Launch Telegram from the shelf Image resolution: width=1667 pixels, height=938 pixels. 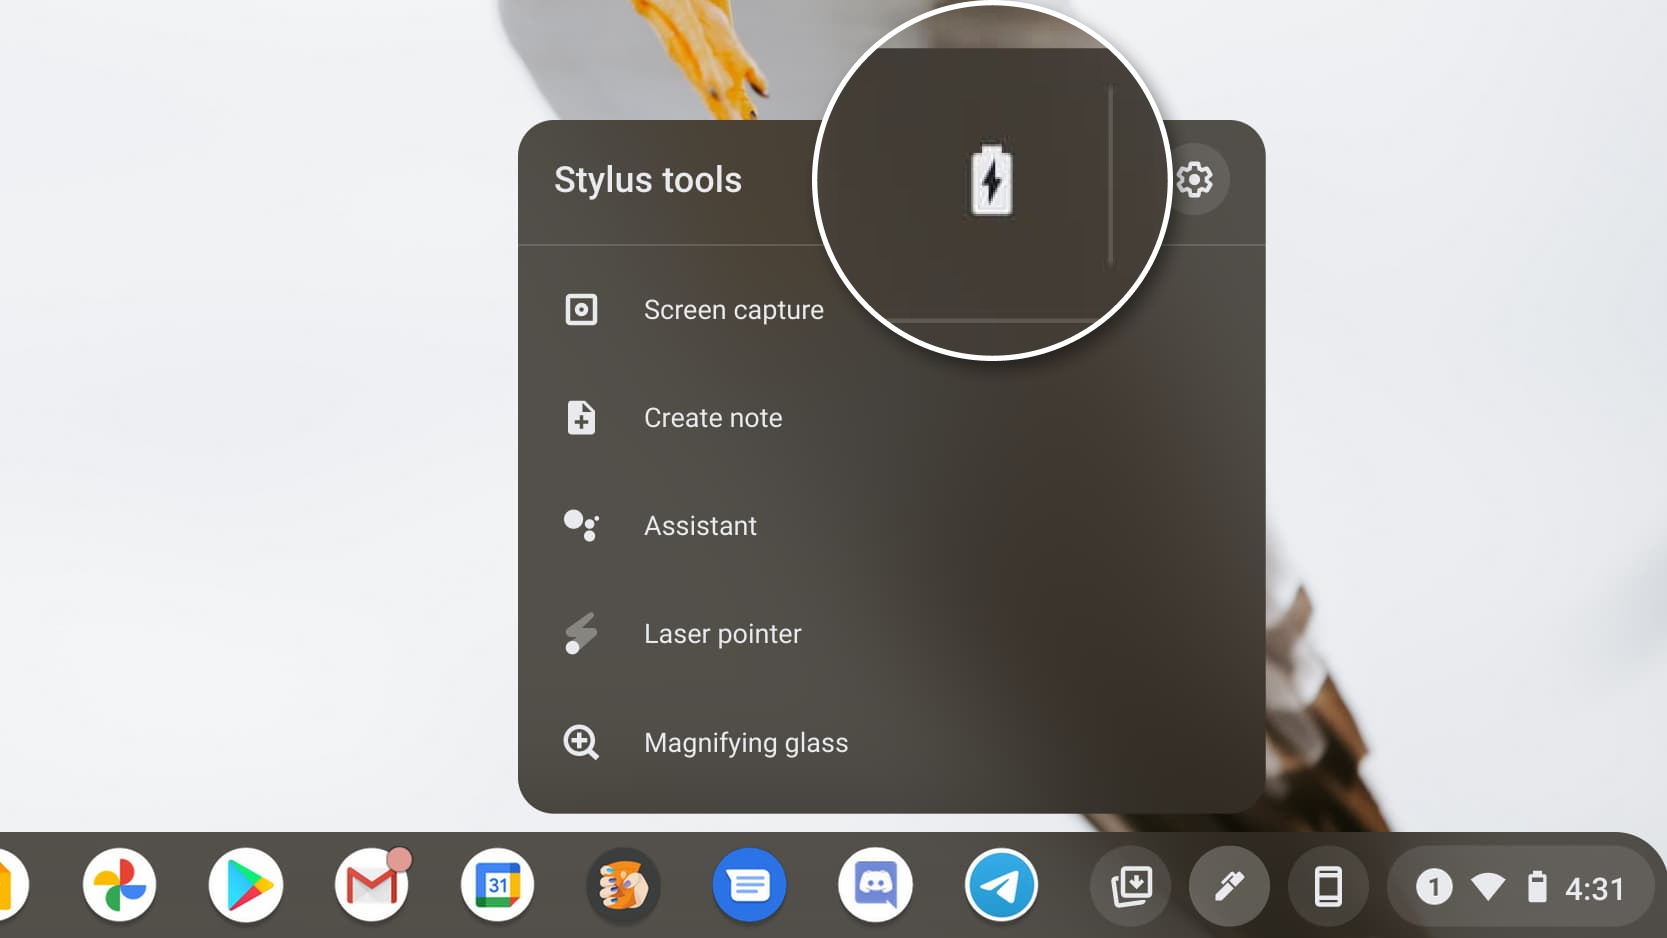click(1001, 886)
